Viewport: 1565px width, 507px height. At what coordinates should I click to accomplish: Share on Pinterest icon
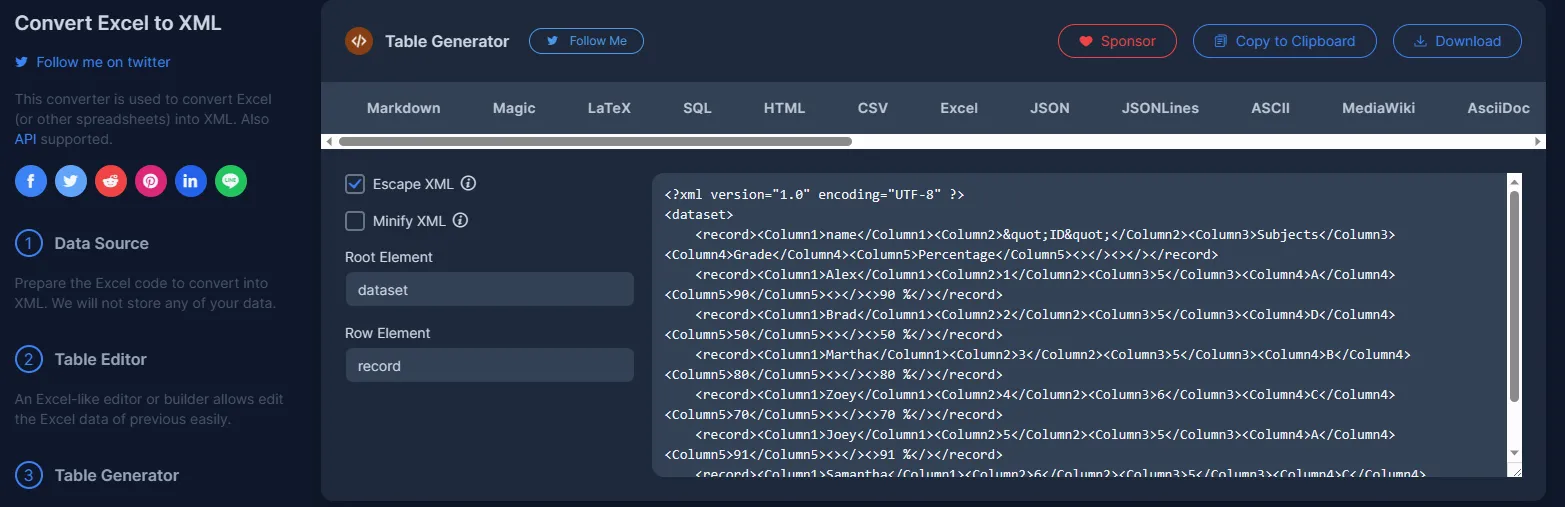pyautogui.click(x=151, y=181)
